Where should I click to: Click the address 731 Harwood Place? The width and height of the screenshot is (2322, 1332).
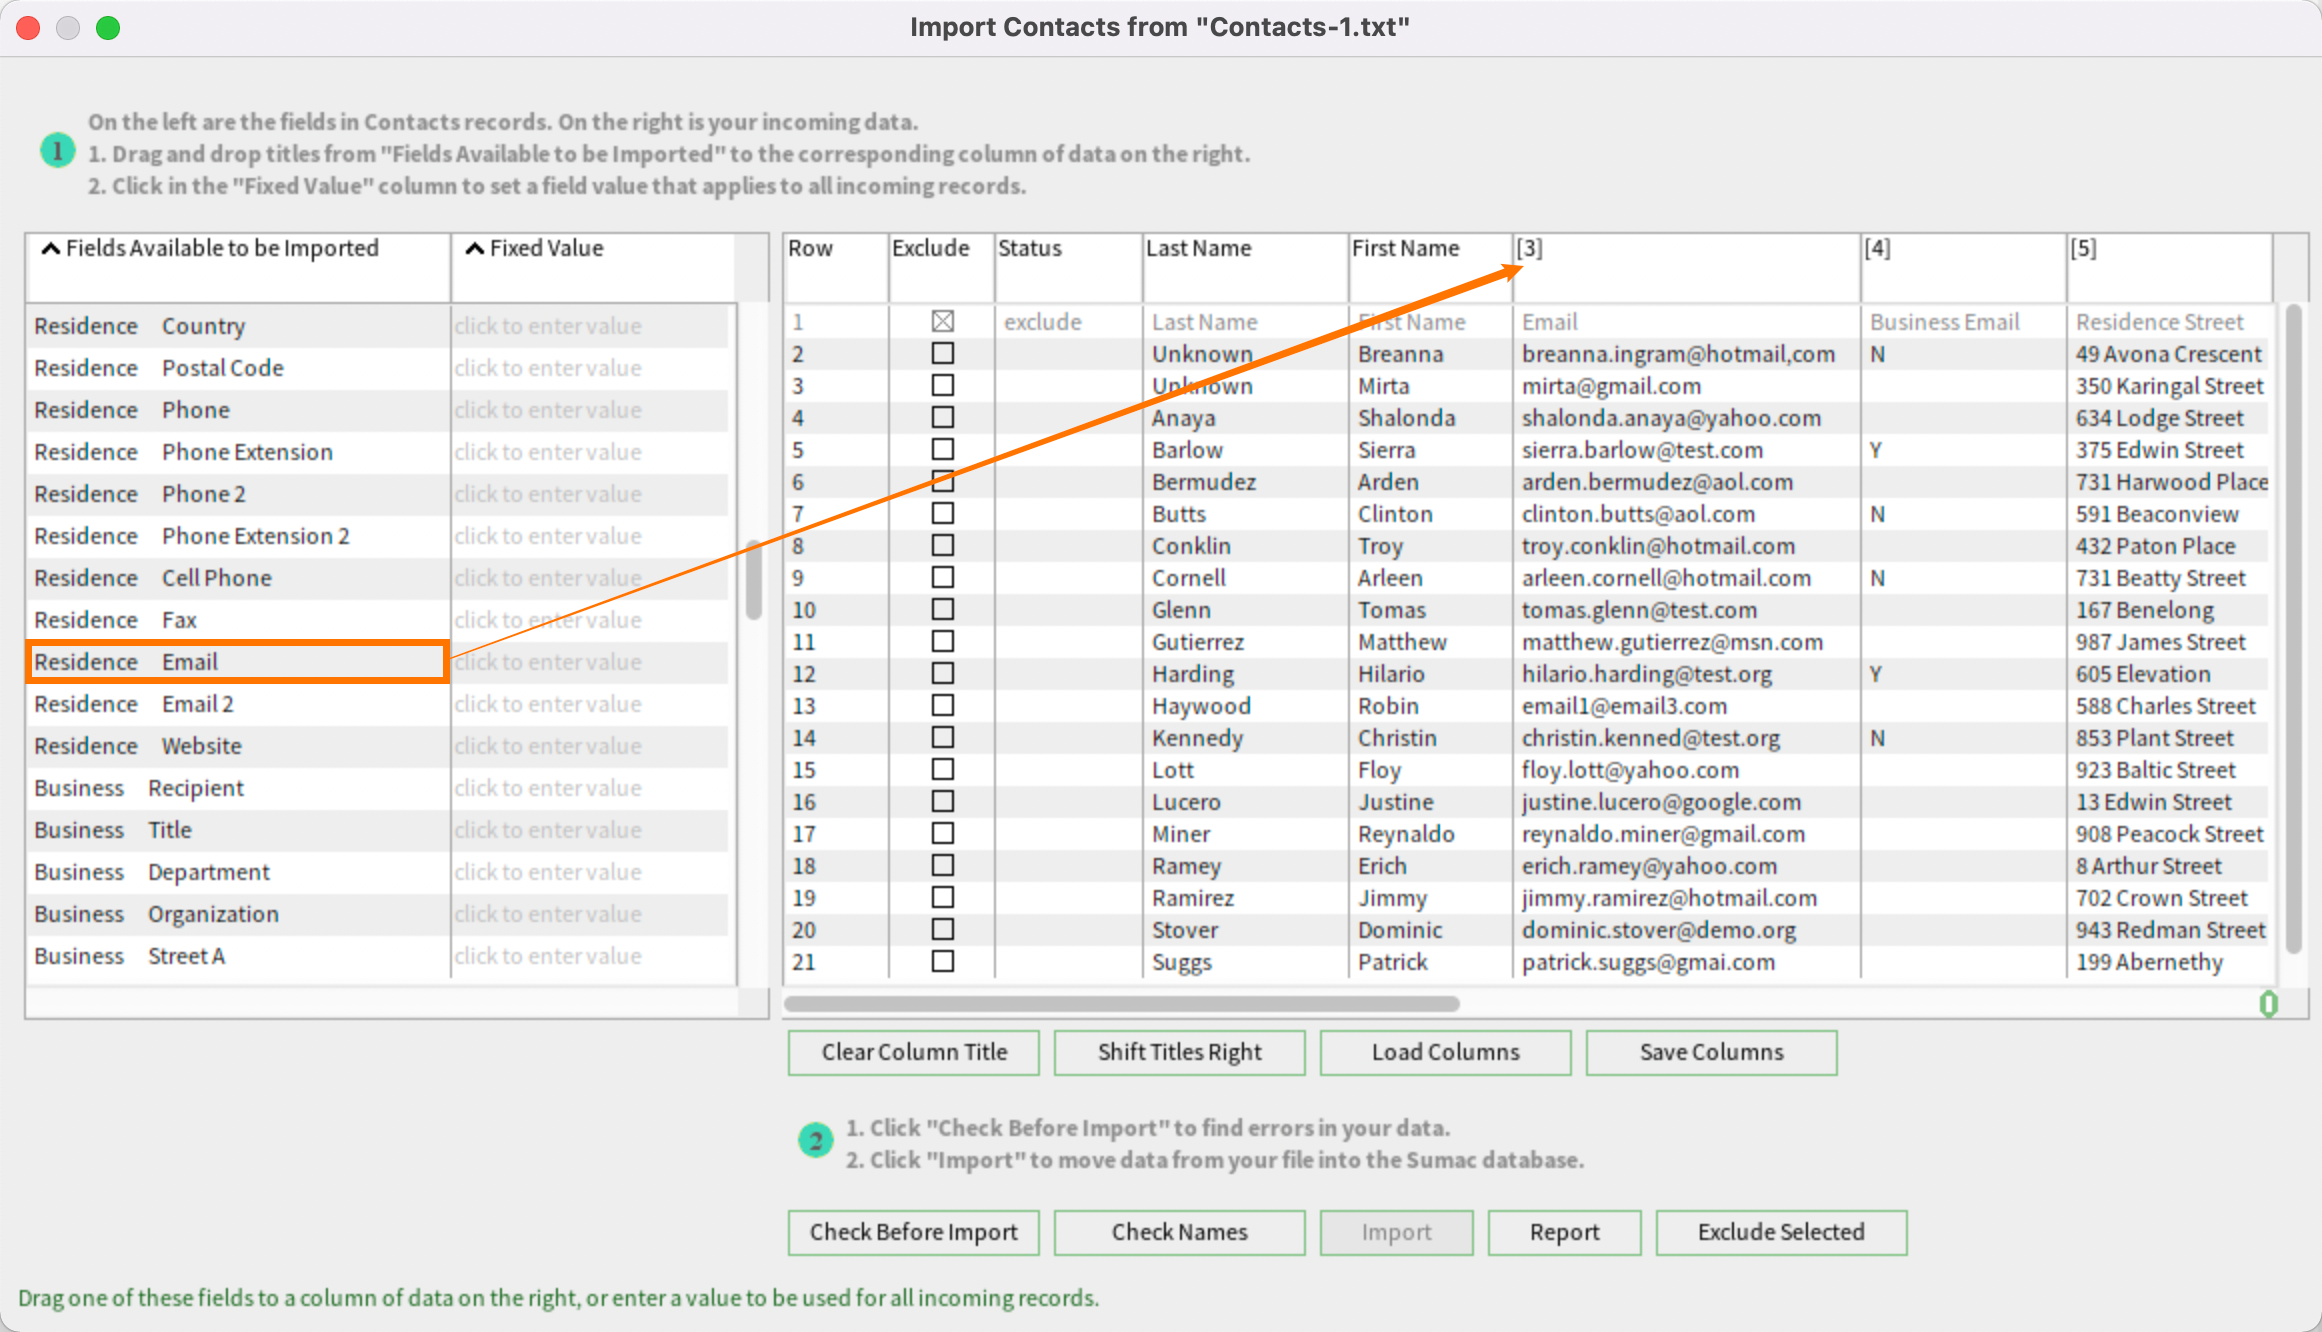2171,482
